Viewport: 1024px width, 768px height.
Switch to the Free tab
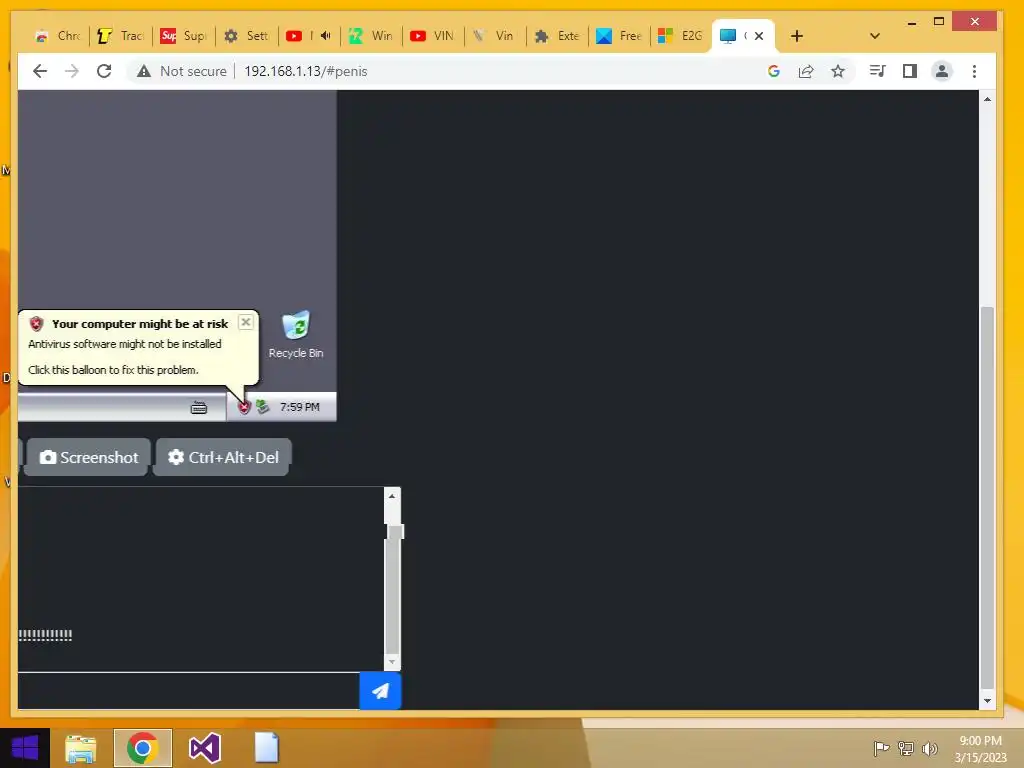pyautogui.click(x=619, y=36)
